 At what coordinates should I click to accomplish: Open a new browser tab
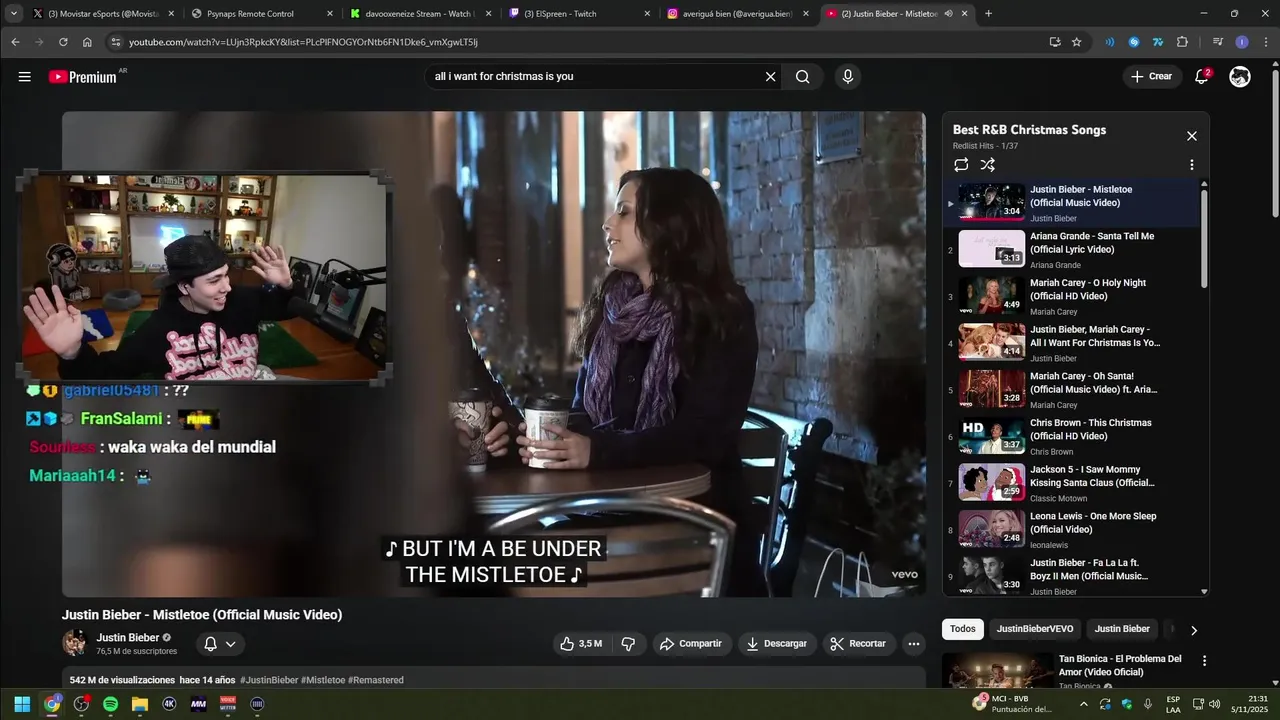(988, 14)
